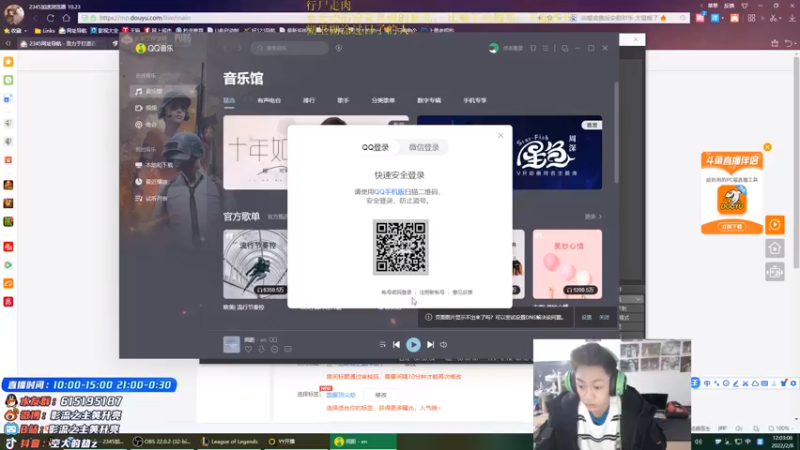Image resolution: width=800 pixels, height=450 pixels.
Task: Download the current song via arrow icon
Action: 261,349
